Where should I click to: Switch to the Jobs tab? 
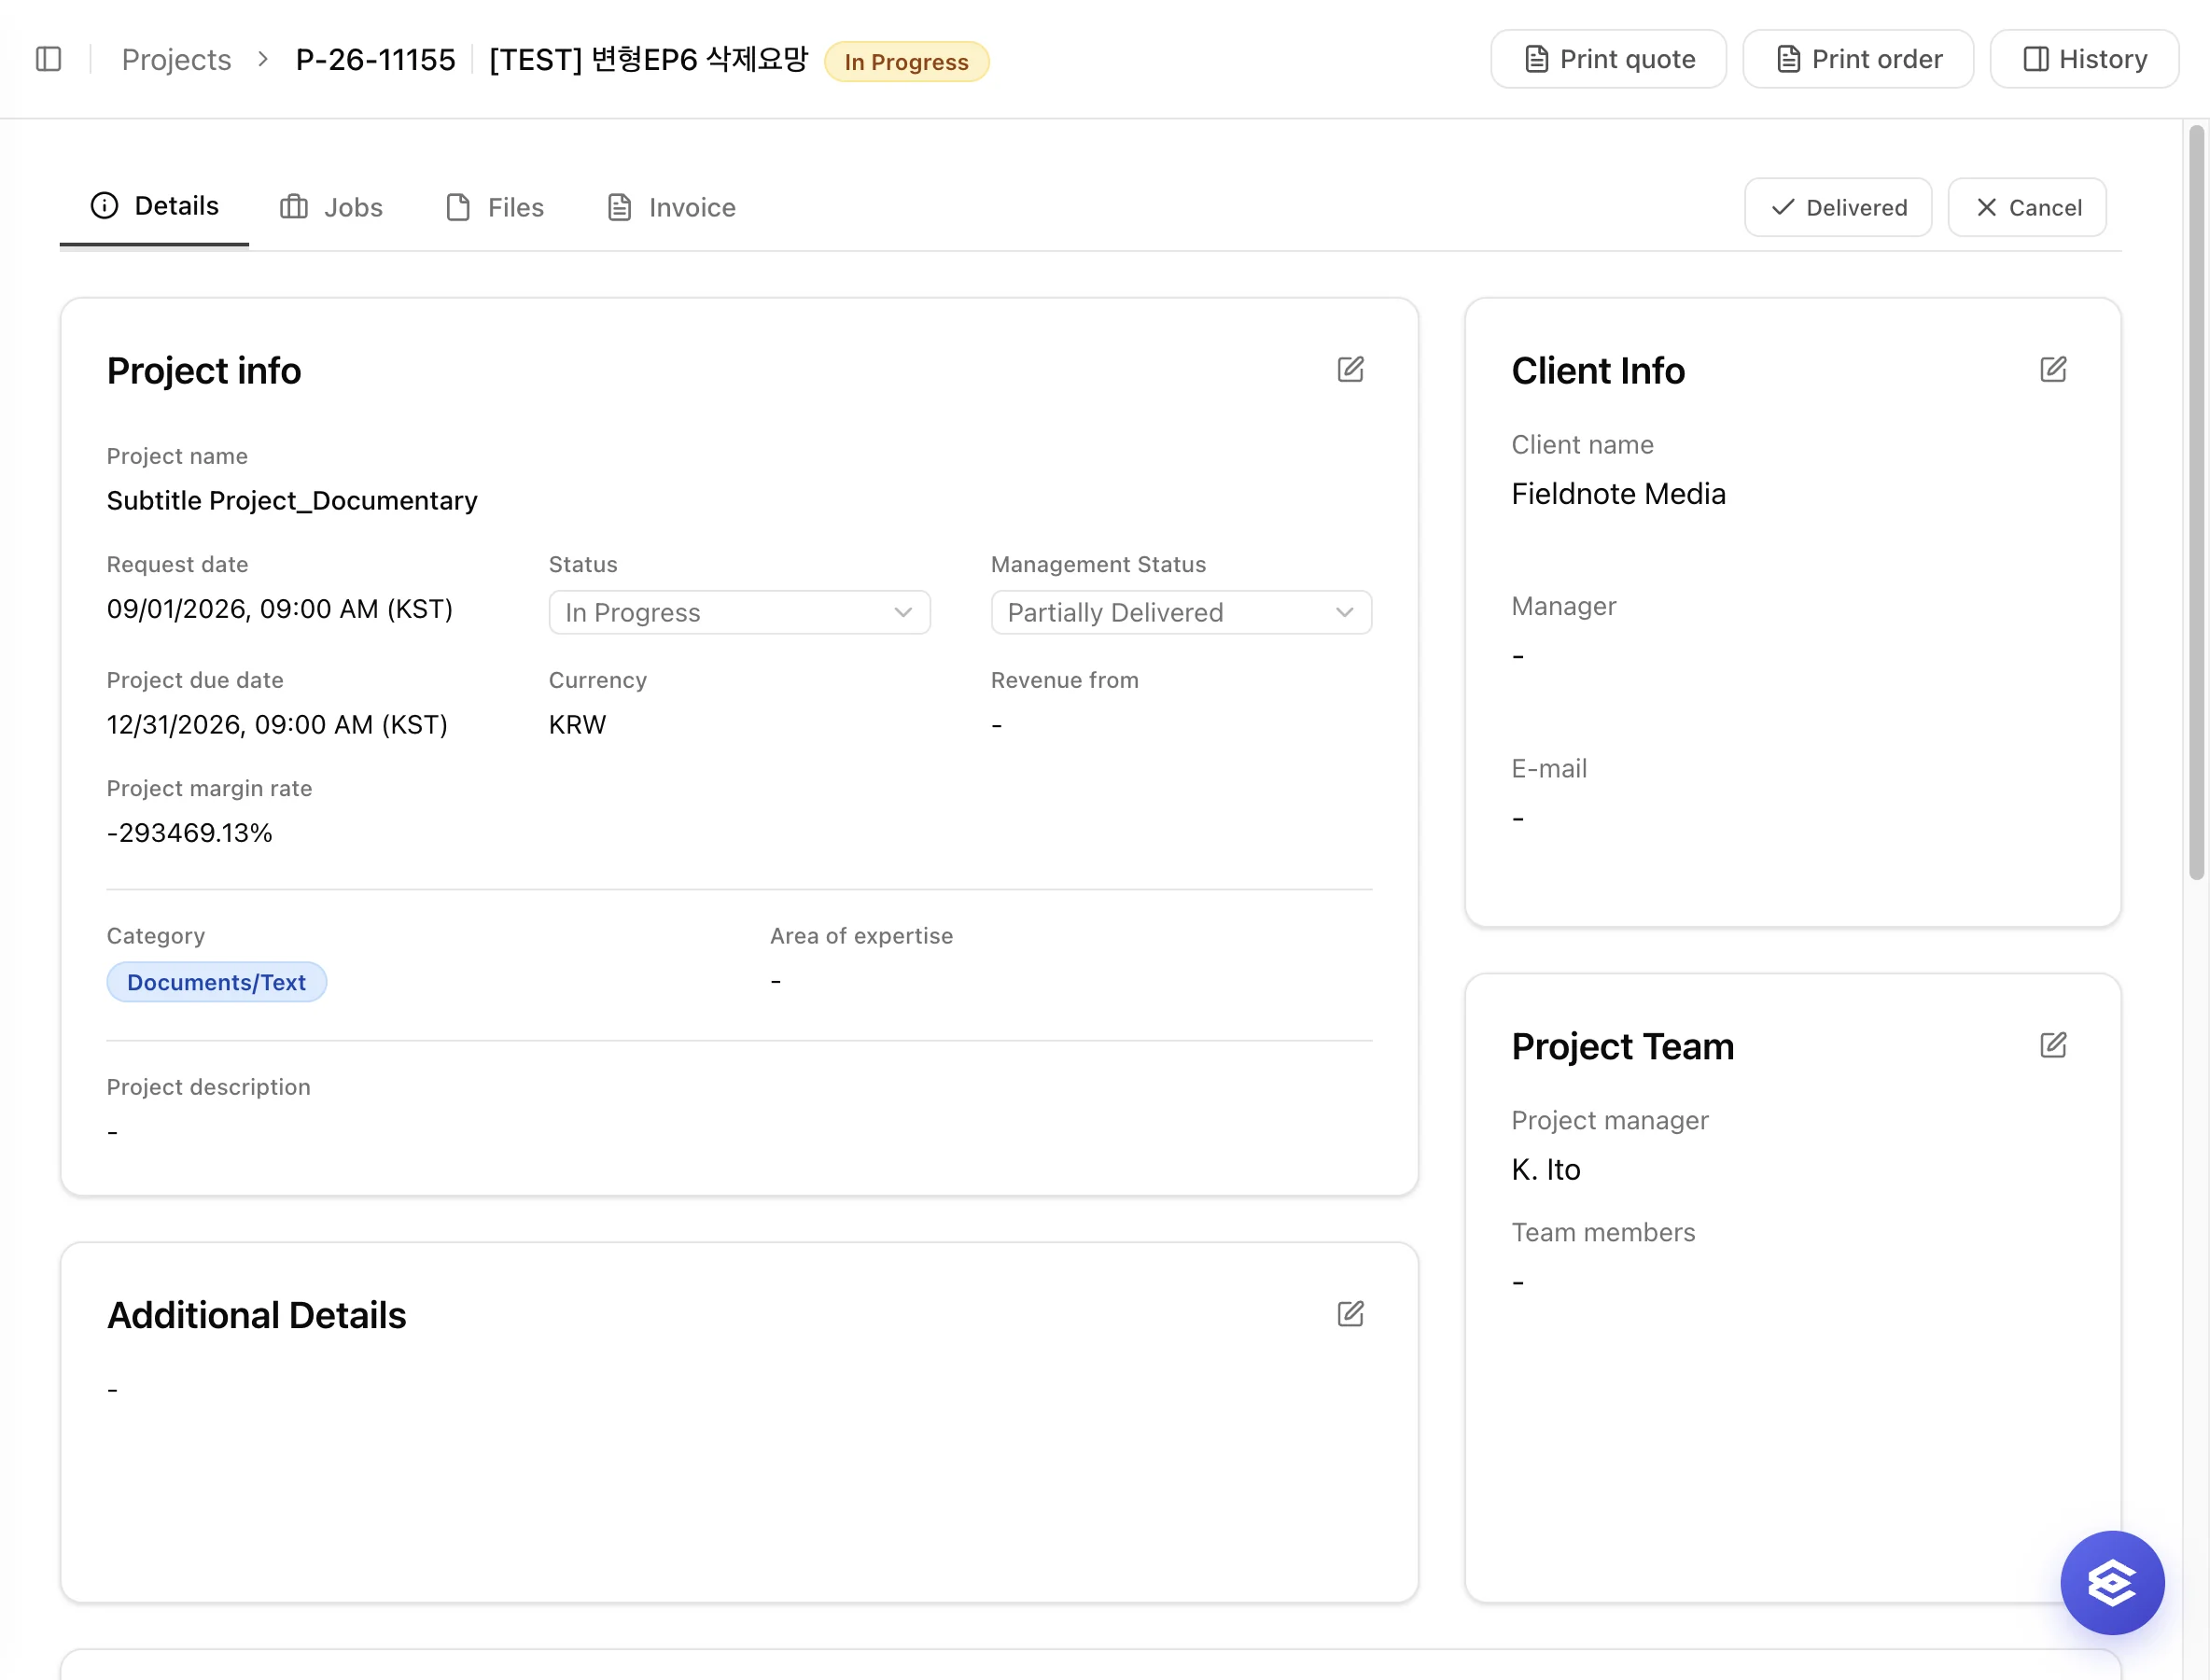(x=331, y=207)
